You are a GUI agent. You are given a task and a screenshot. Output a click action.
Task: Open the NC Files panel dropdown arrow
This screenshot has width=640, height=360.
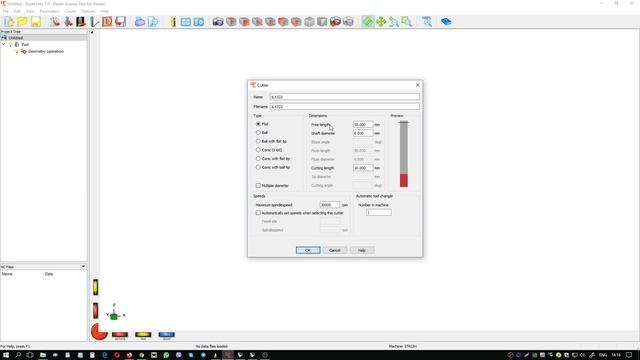click(x=83, y=267)
